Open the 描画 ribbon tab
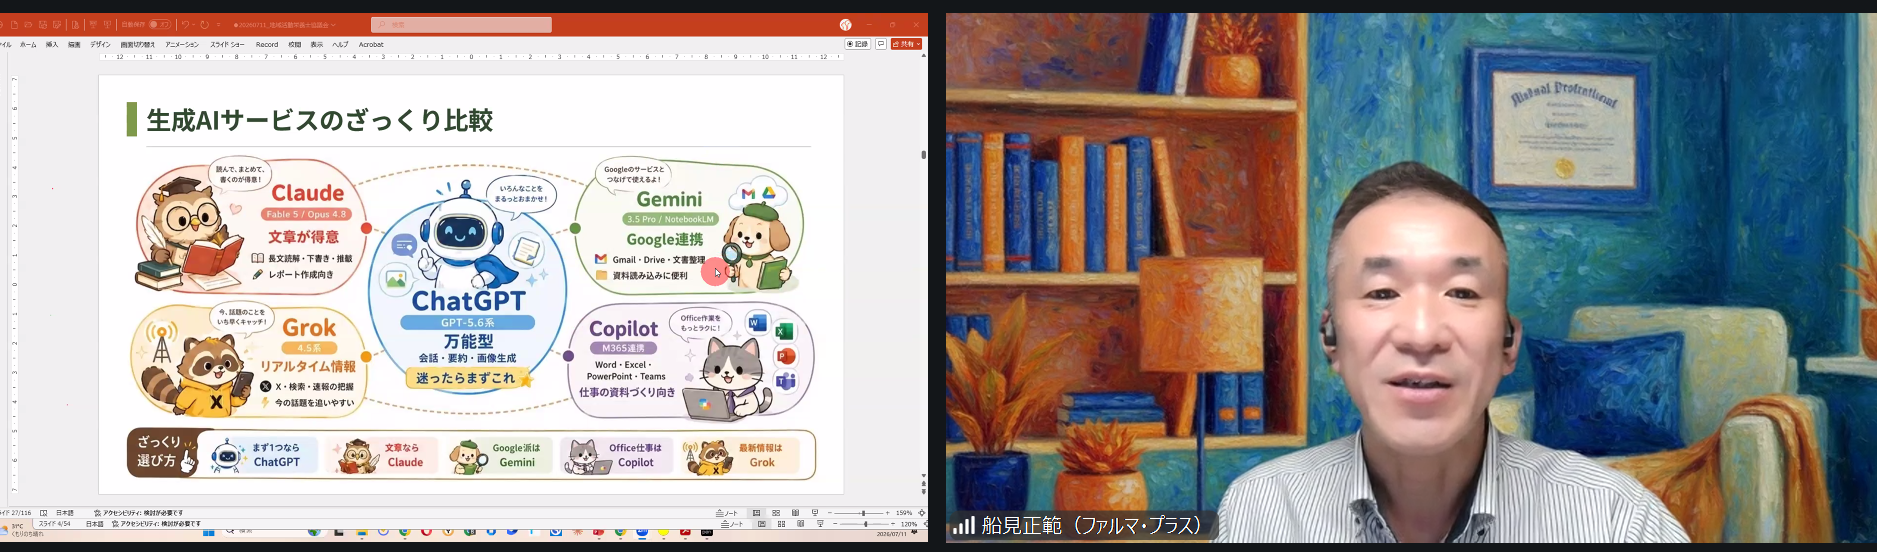 pyautogui.click(x=74, y=45)
